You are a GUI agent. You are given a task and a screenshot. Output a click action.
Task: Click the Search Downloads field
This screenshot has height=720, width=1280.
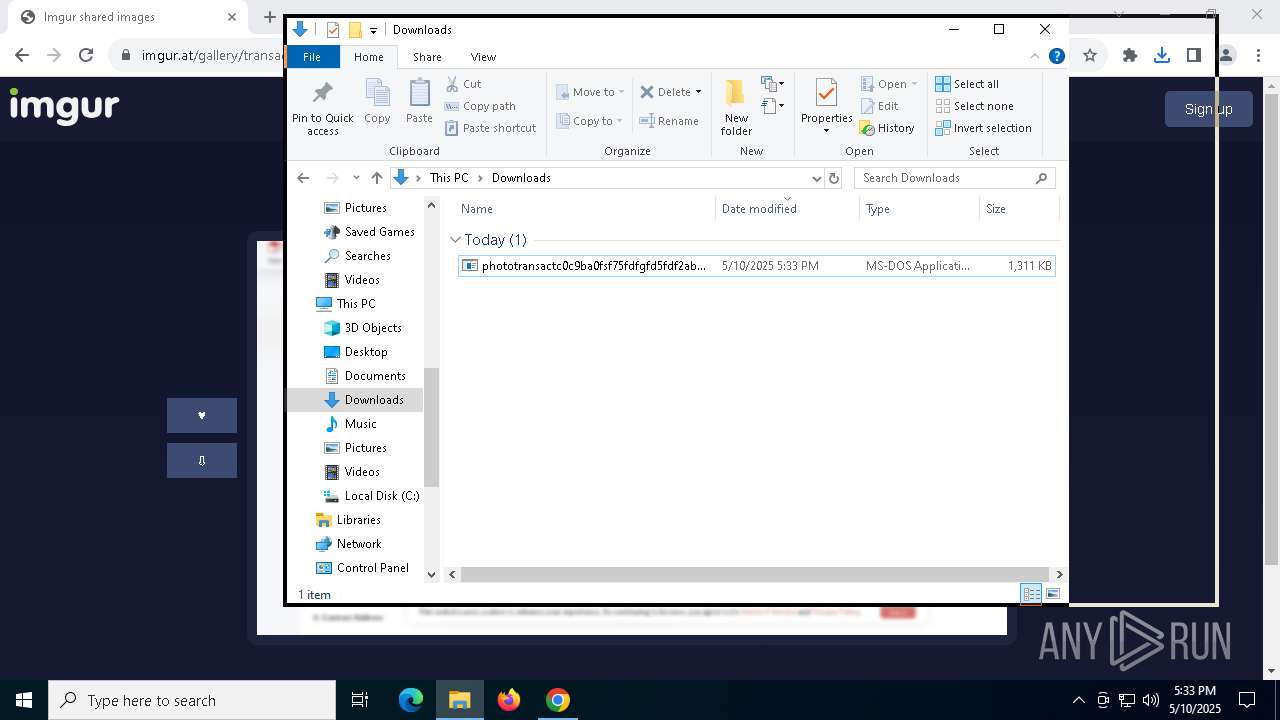click(954, 178)
